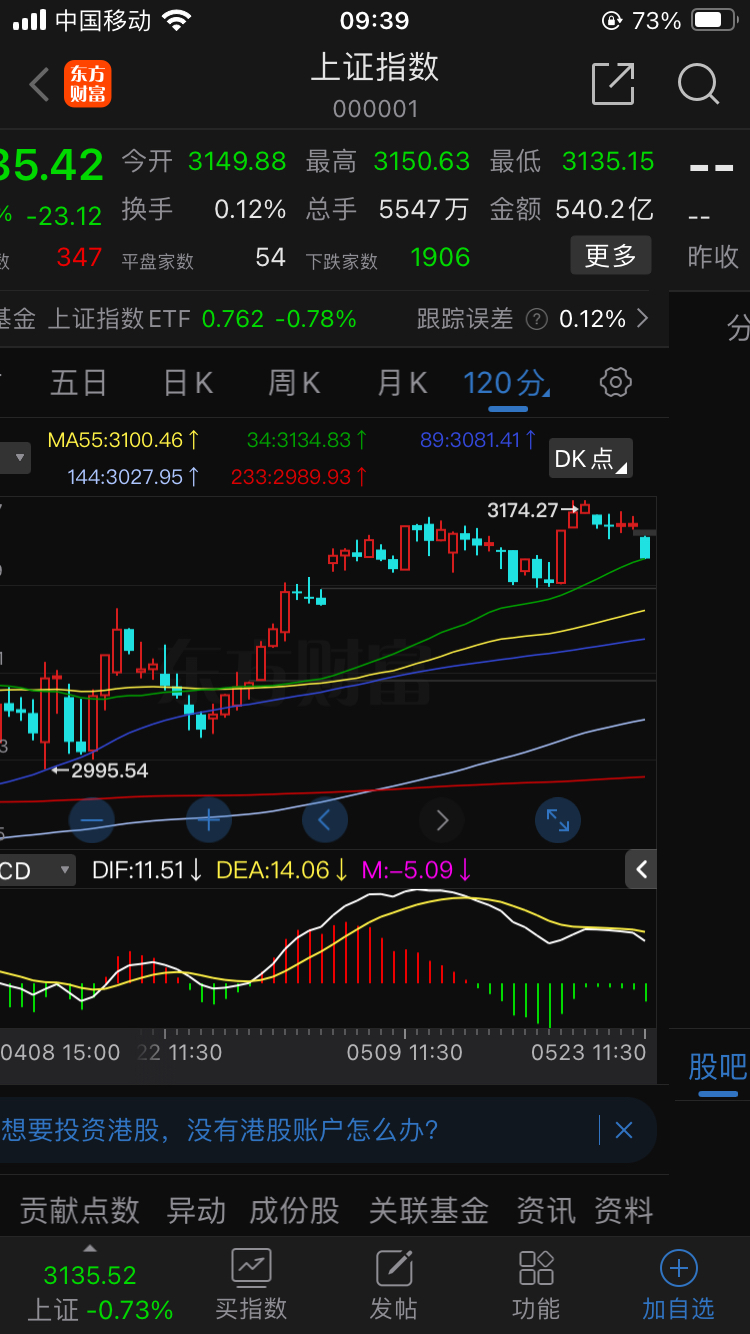750x1334 pixels.
Task: Open the 资料 tab
Action: click(x=624, y=1211)
